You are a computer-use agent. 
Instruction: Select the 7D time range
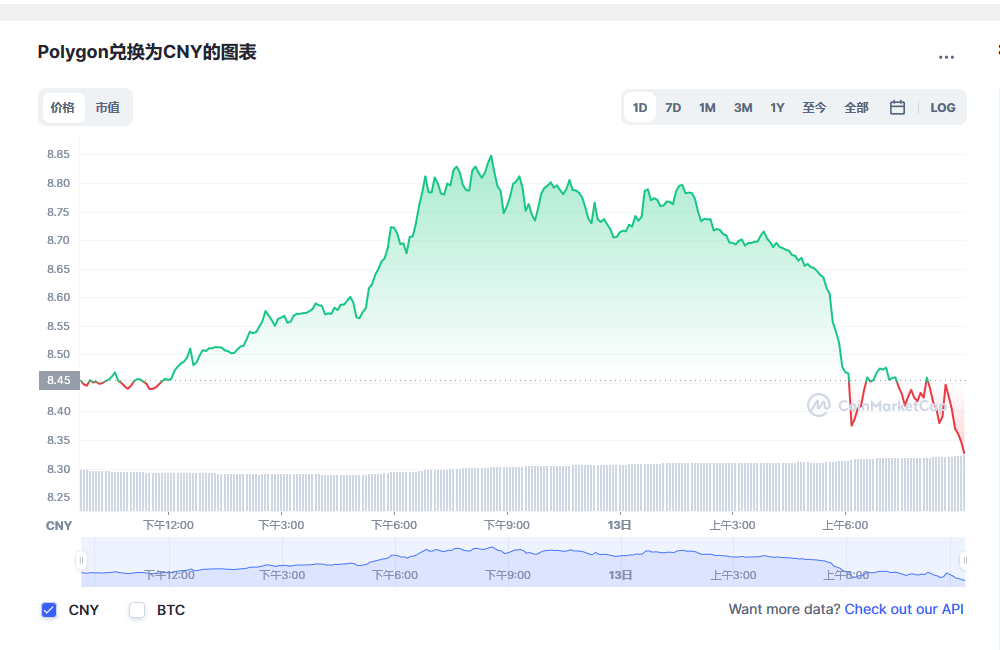(x=673, y=107)
